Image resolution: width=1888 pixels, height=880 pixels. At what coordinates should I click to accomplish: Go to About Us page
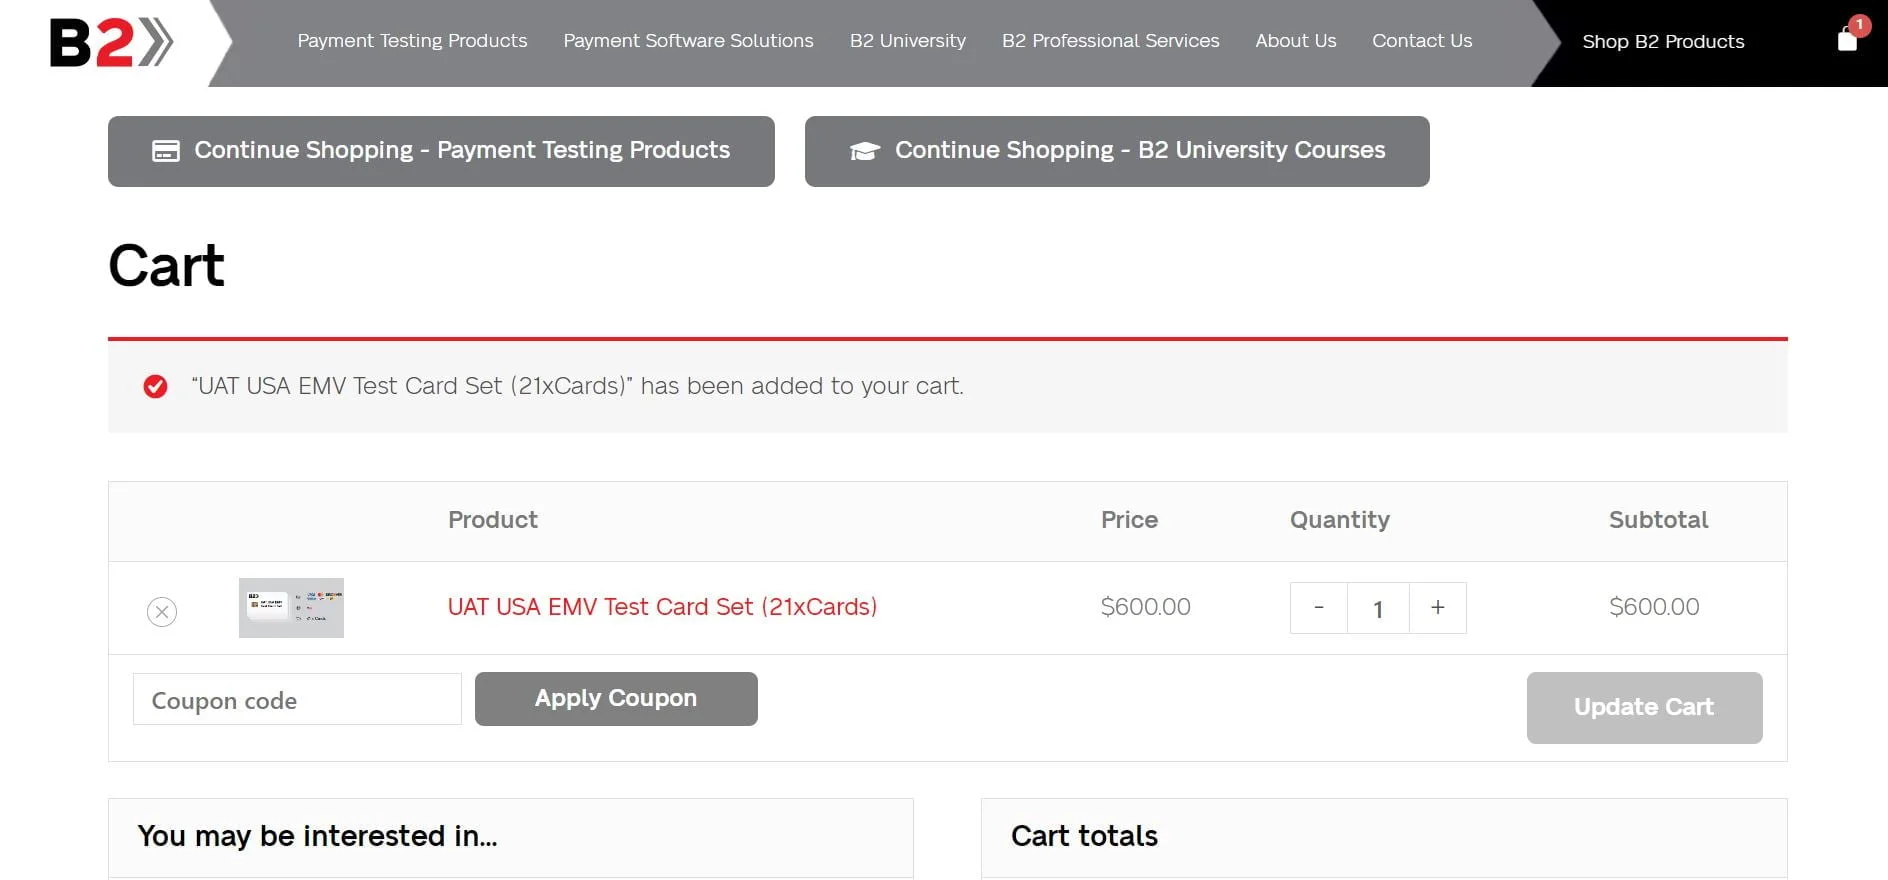click(1296, 41)
